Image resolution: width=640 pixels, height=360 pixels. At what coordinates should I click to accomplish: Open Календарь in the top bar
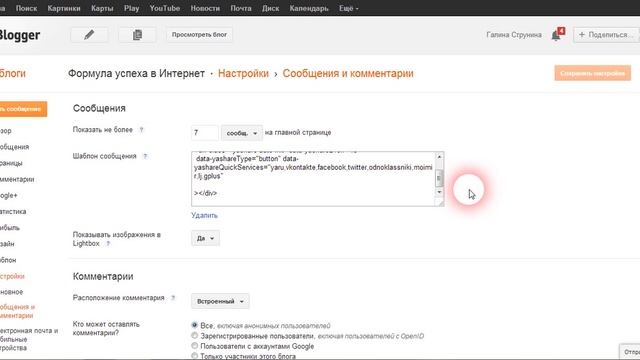click(309, 8)
